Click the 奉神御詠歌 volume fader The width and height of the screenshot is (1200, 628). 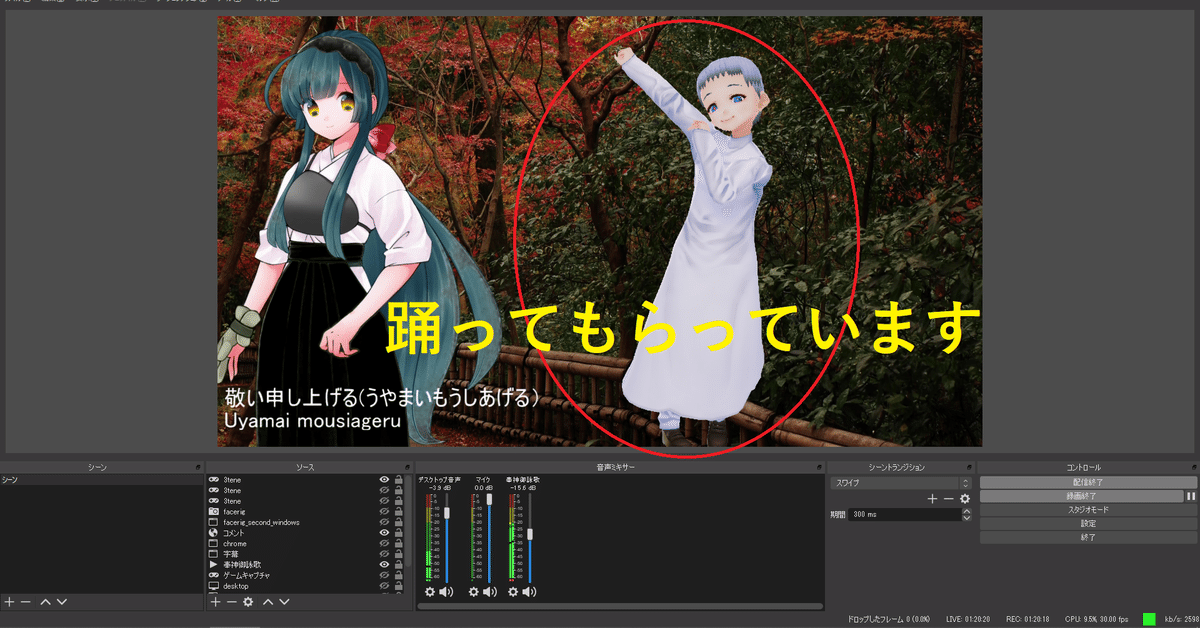pyautogui.click(x=530, y=534)
